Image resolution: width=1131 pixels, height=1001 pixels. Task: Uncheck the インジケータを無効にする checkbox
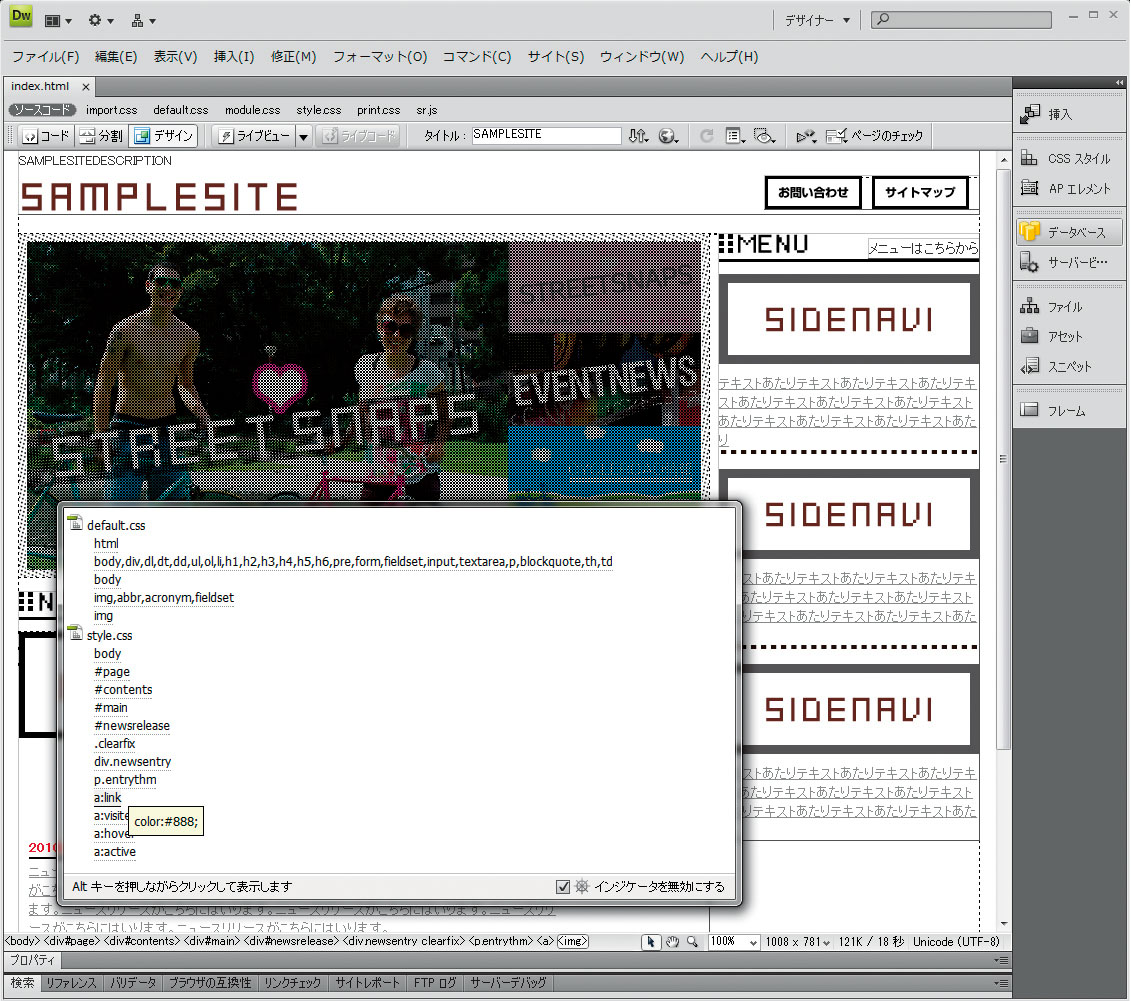coord(563,886)
